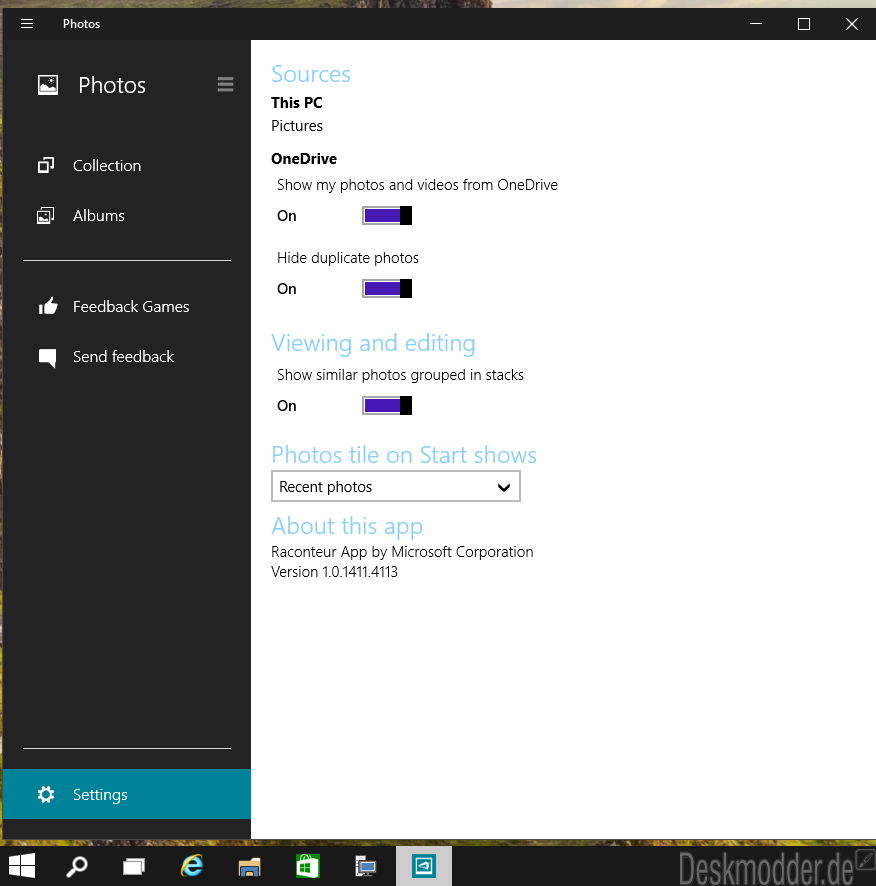Viewport: 876px width, 886px height.
Task: Click the Send feedback speech bubble icon
Action: click(47, 357)
